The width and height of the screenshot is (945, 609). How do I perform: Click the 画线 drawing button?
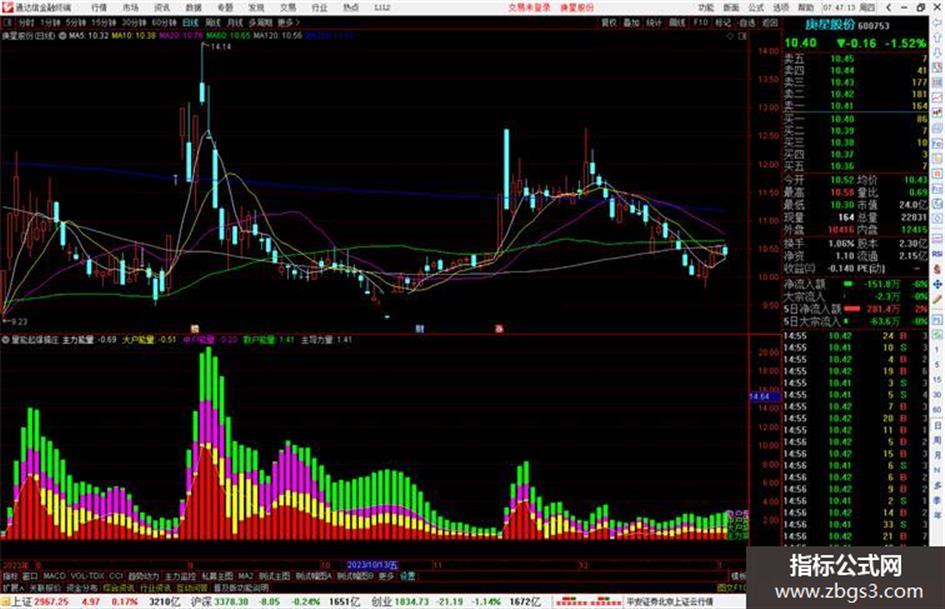click(677, 22)
